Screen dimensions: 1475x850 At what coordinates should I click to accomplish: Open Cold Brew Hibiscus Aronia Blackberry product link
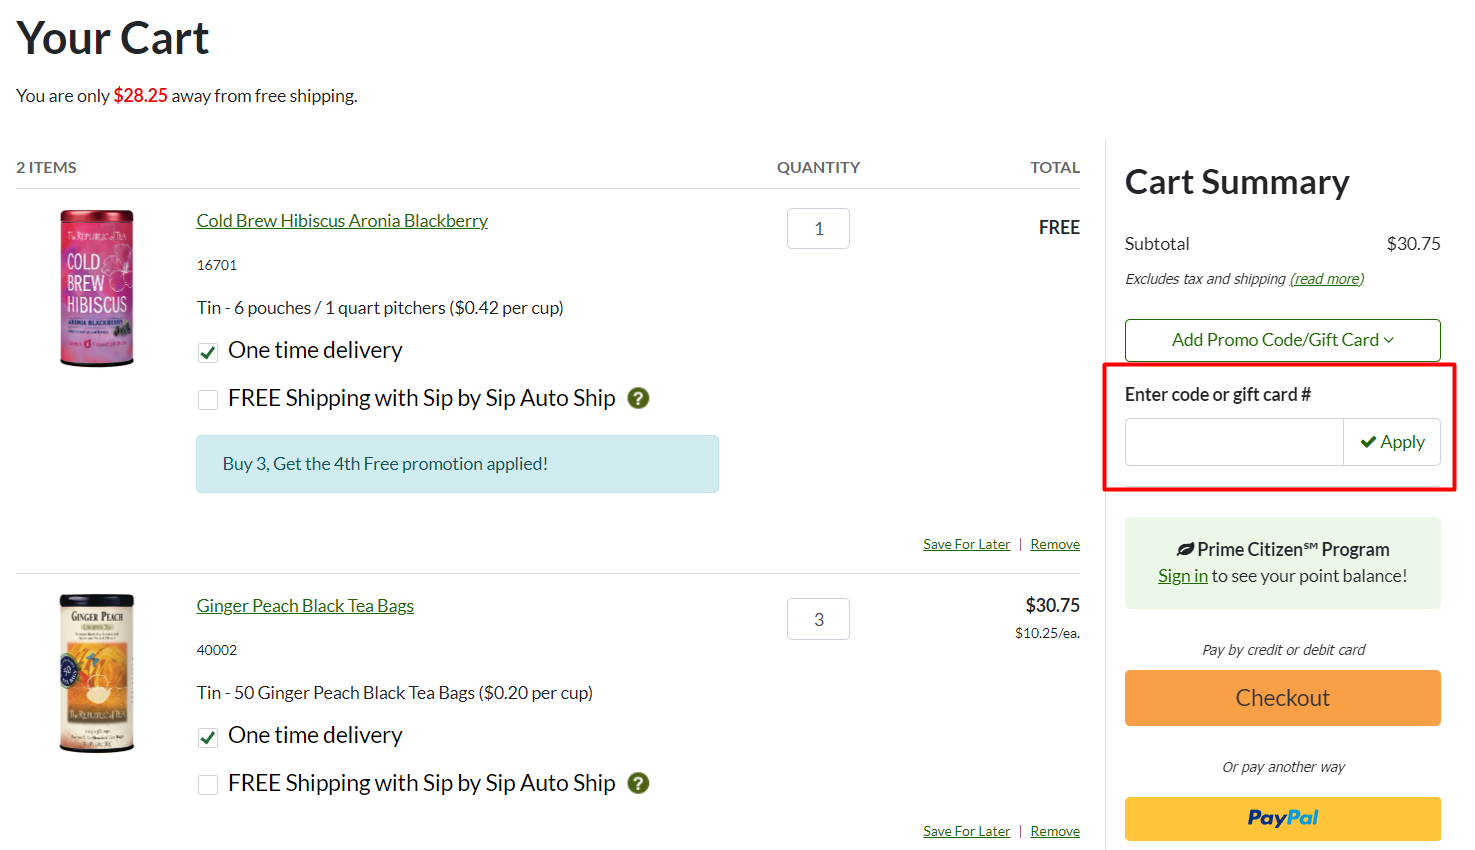tap(342, 221)
